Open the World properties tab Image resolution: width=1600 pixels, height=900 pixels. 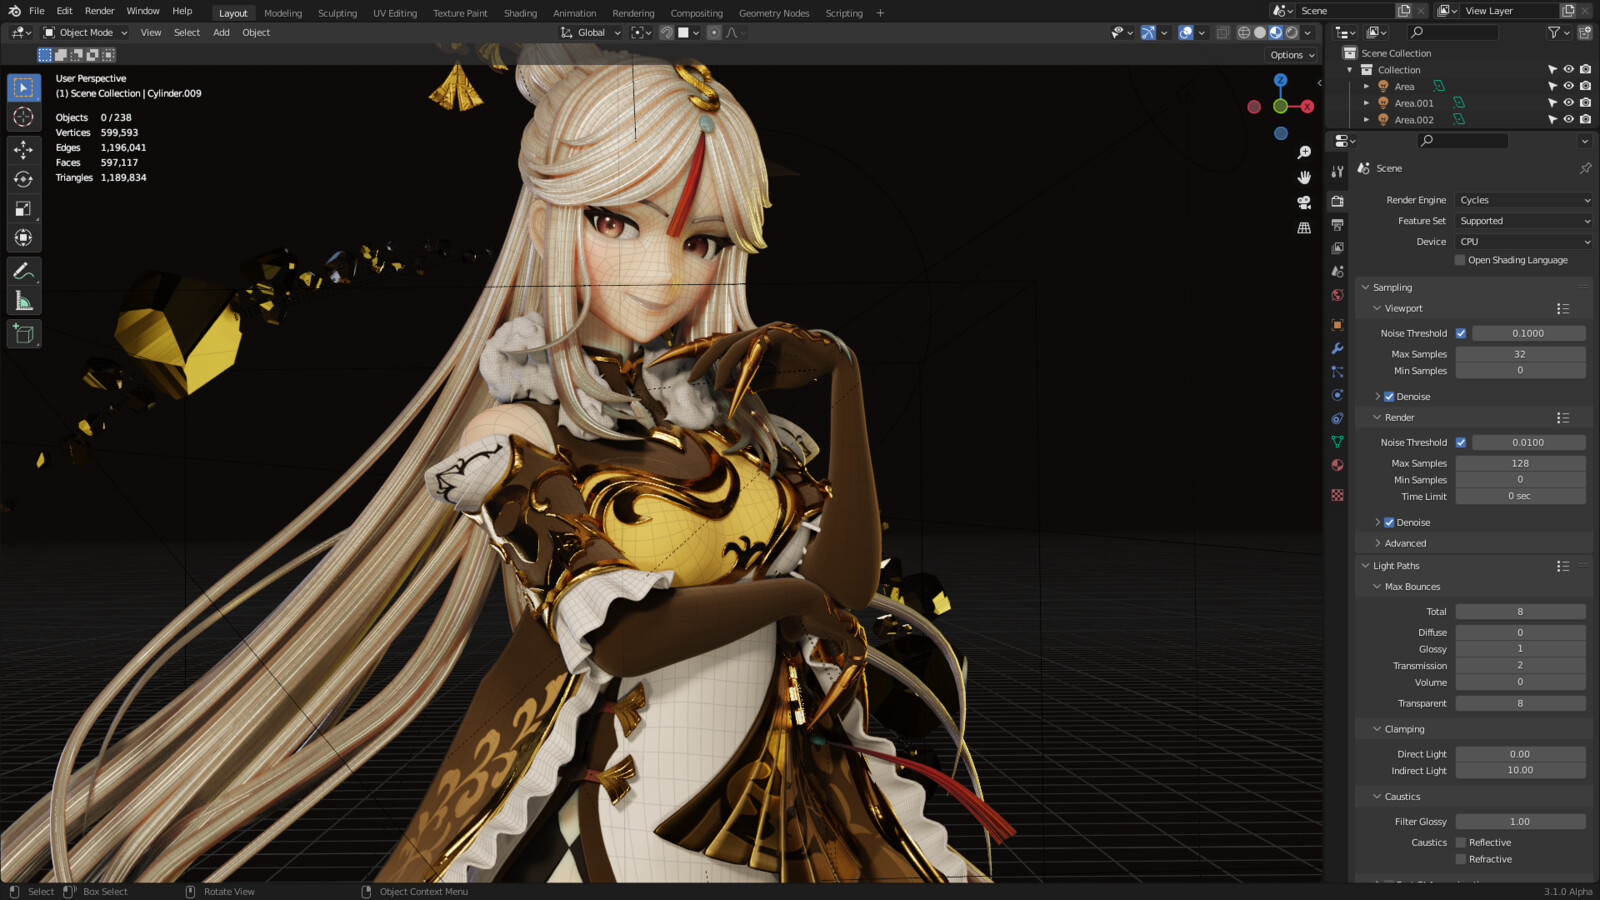point(1337,295)
